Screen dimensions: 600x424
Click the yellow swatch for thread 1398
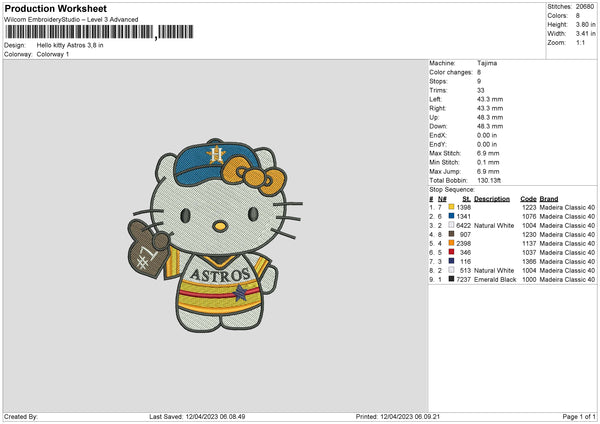pos(451,207)
